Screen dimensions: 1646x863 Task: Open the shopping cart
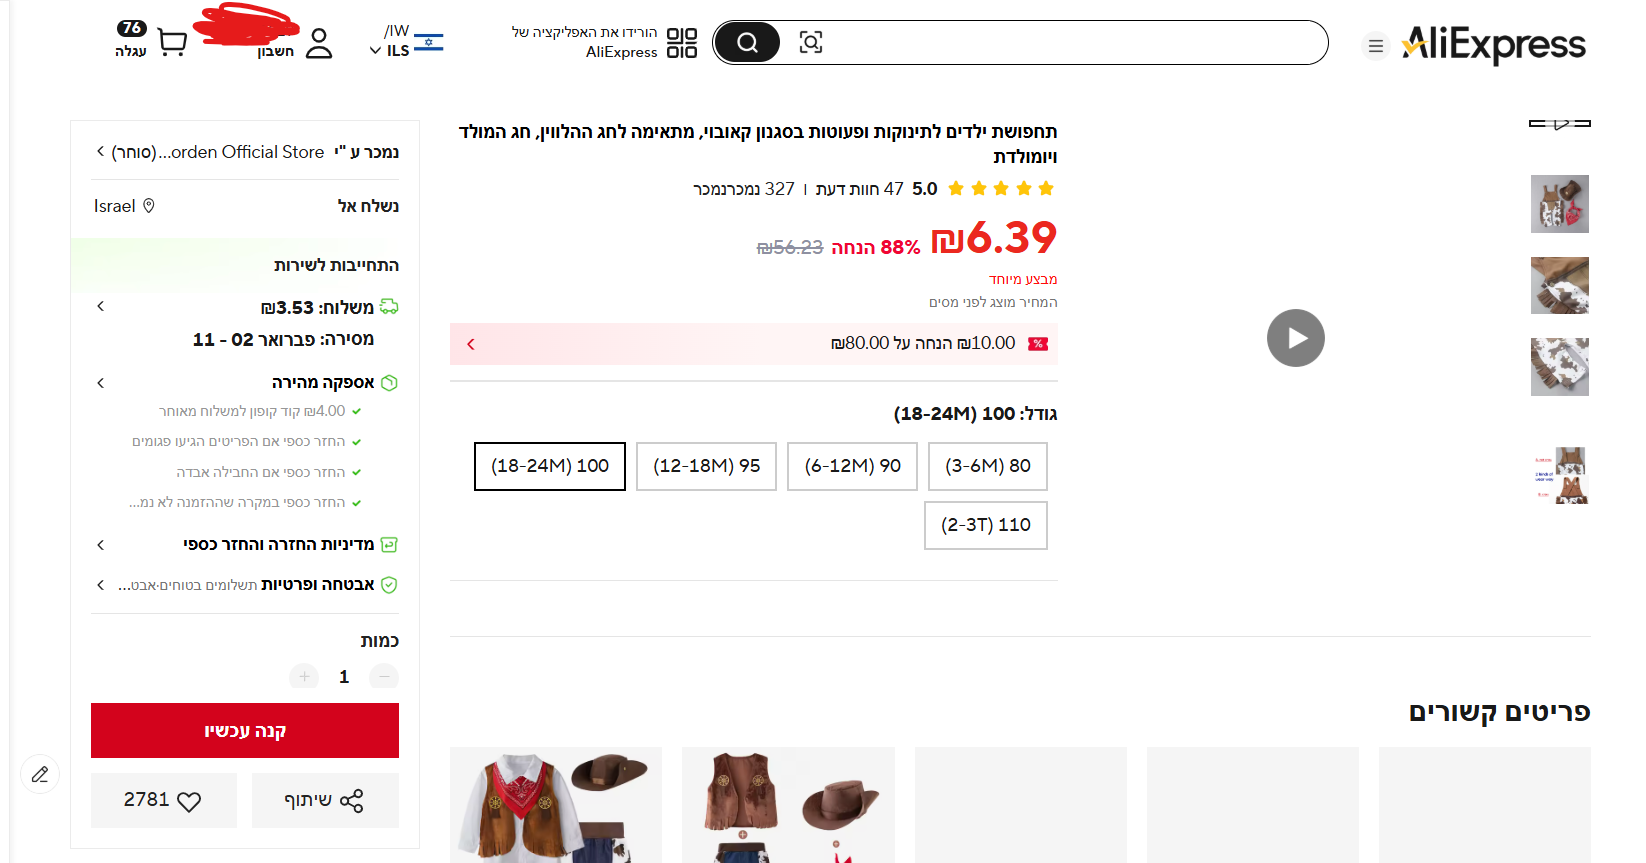pyautogui.click(x=172, y=43)
